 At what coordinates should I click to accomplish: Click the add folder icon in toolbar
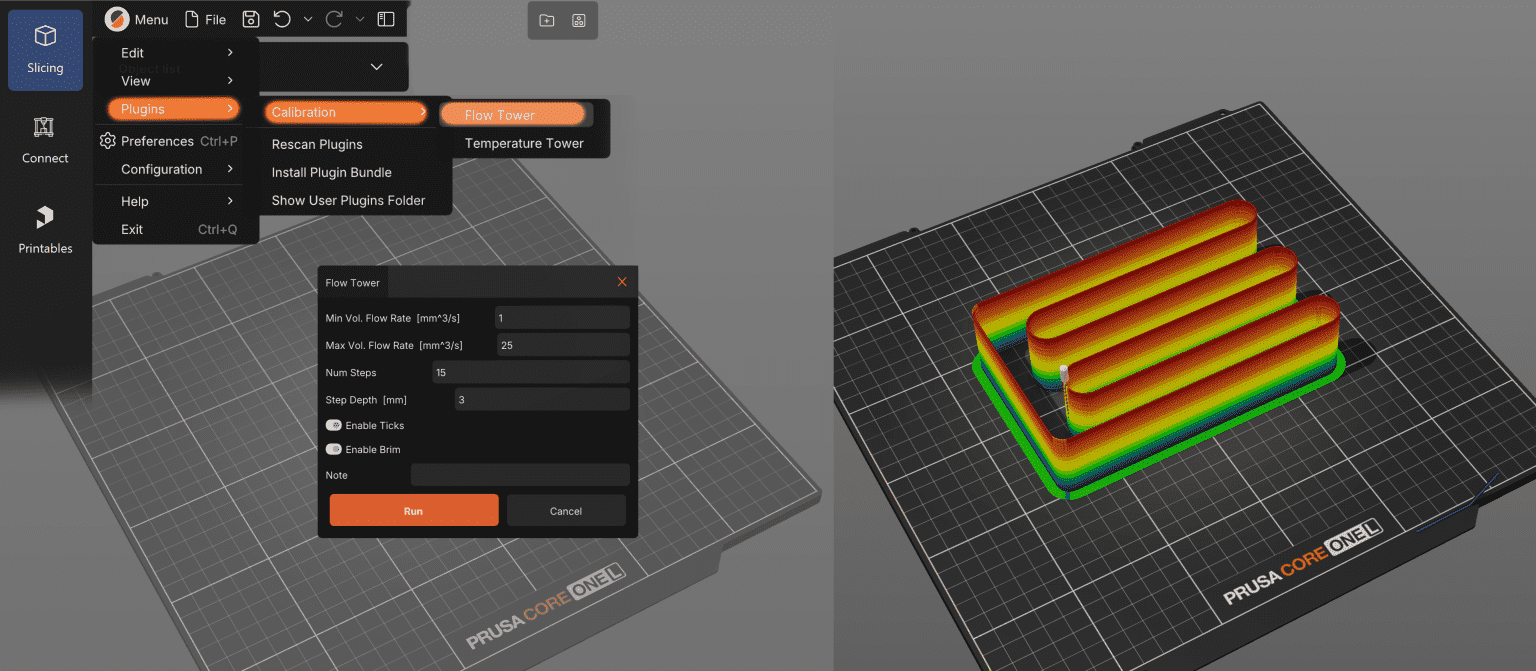(547, 20)
